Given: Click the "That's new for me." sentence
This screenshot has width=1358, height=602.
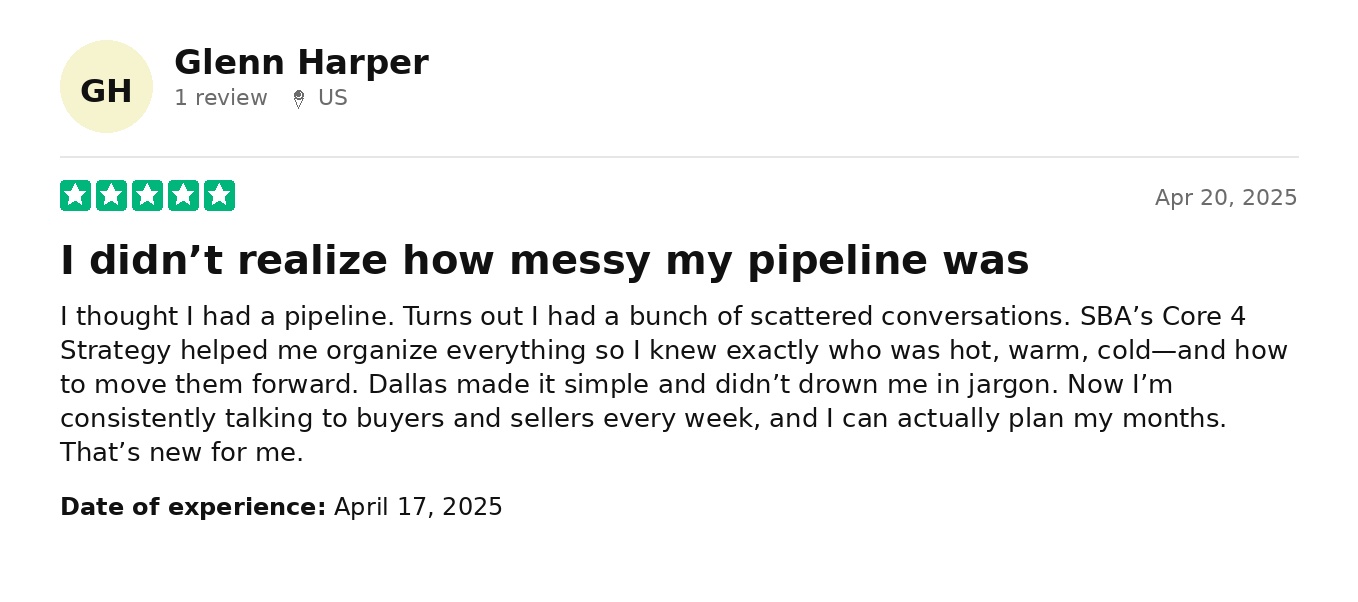Looking at the screenshot, I should point(181,453).
